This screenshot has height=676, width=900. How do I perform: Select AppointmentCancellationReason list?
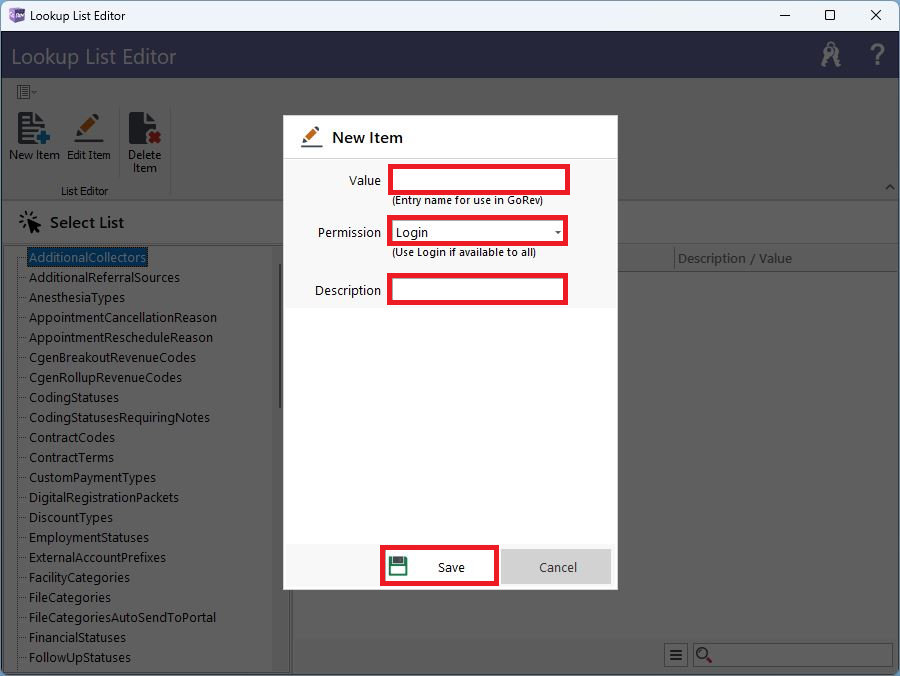(123, 317)
